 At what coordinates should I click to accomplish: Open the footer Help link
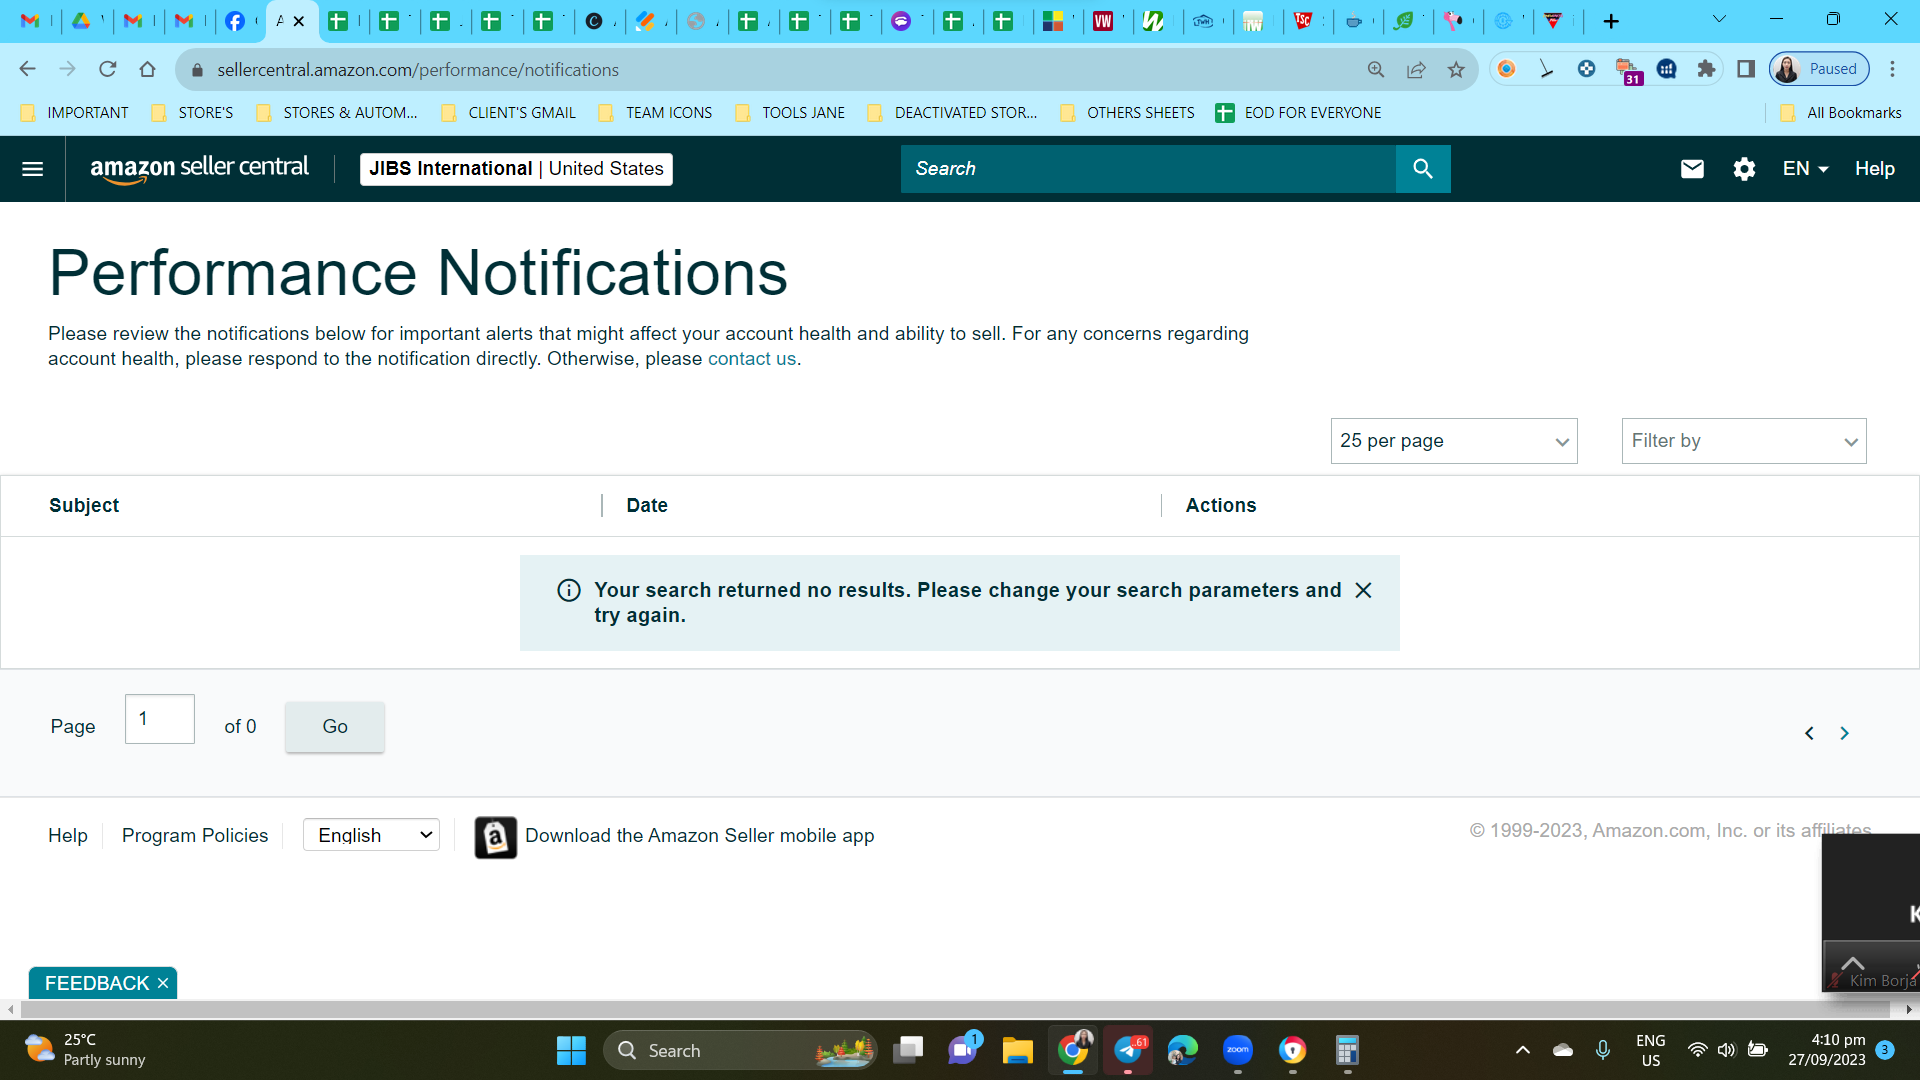68,836
